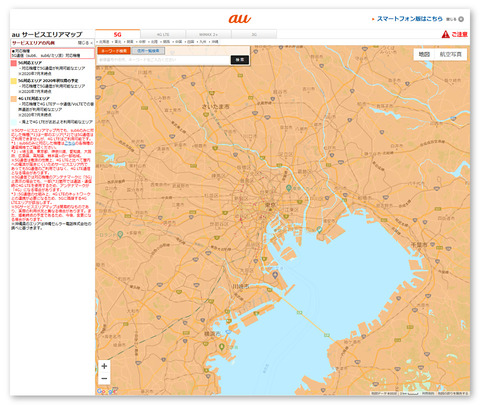Click the au logo
Image resolution: width=480 pixels, height=405 pixels.
tap(240, 19)
